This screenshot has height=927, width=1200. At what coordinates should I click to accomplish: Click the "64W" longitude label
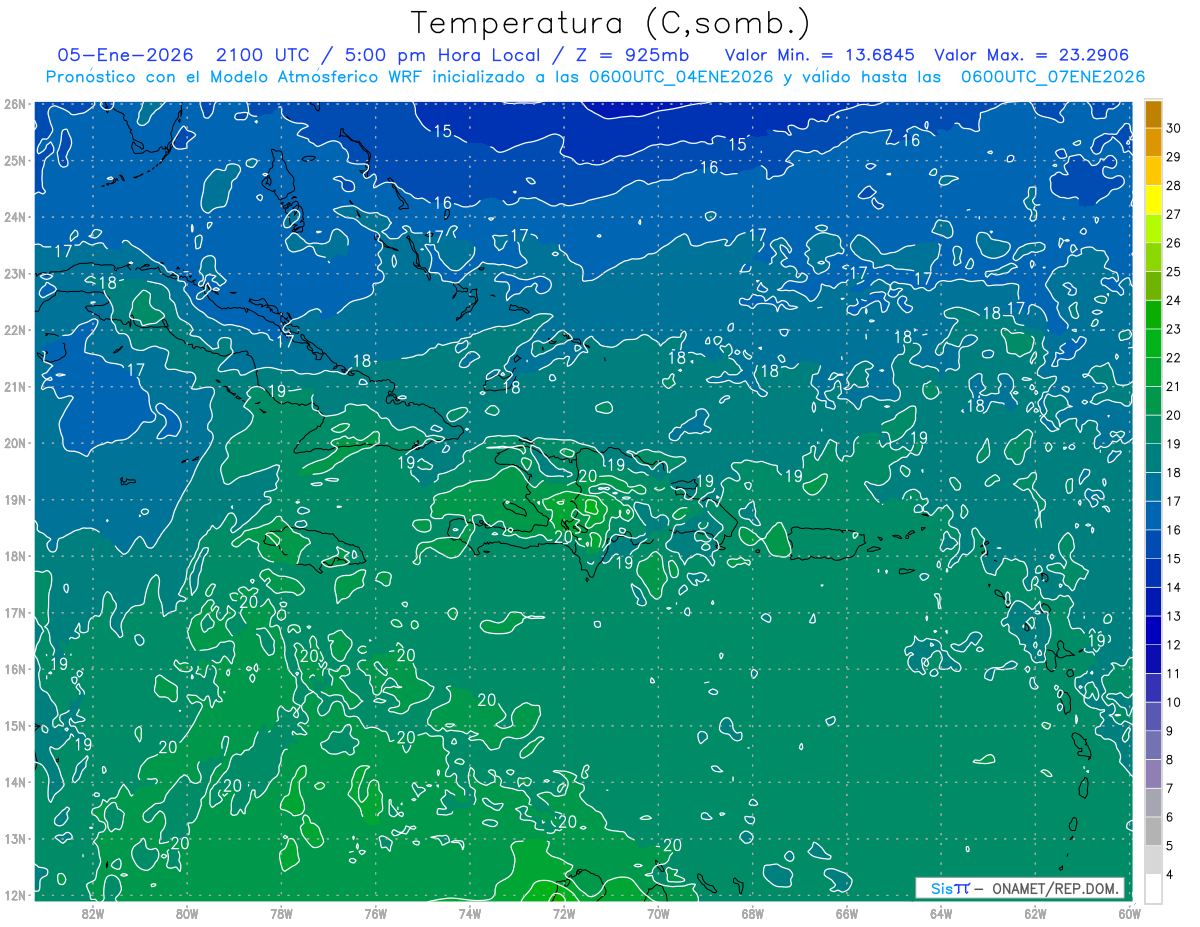(x=941, y=913)
